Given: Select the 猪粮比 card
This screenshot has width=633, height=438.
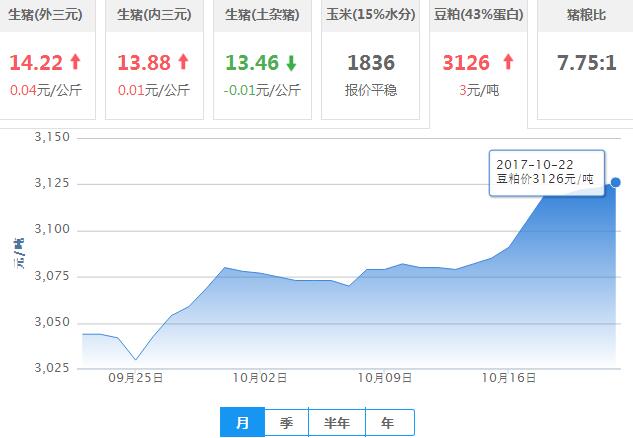Looking at the screenshot, I should (x=585, y=60).
